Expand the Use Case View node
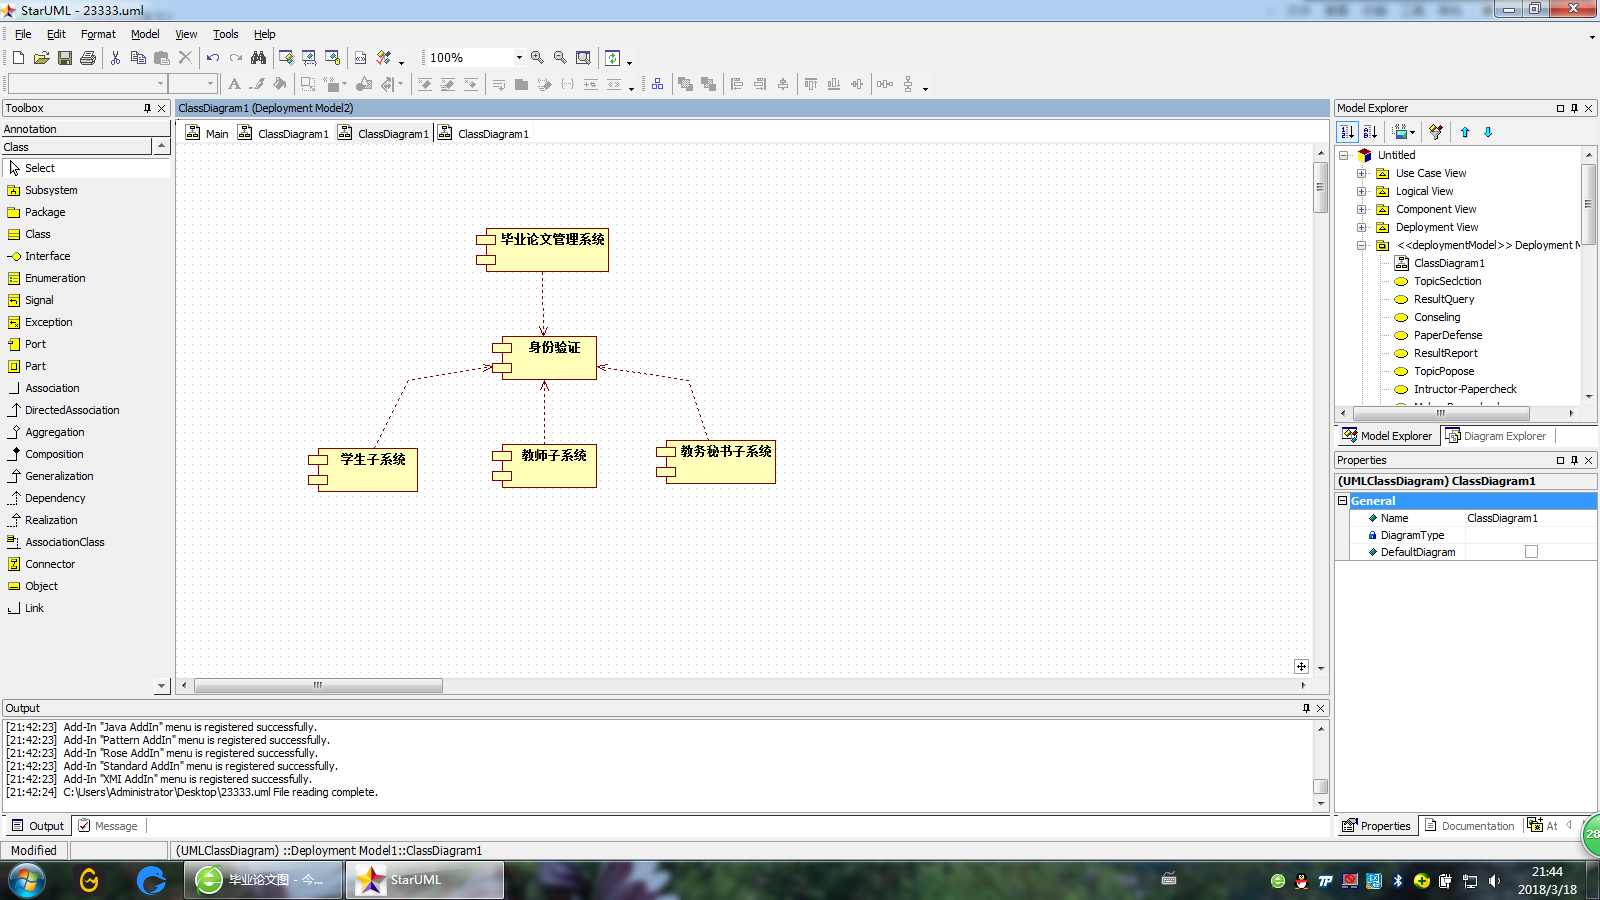 coord(1361,173)
